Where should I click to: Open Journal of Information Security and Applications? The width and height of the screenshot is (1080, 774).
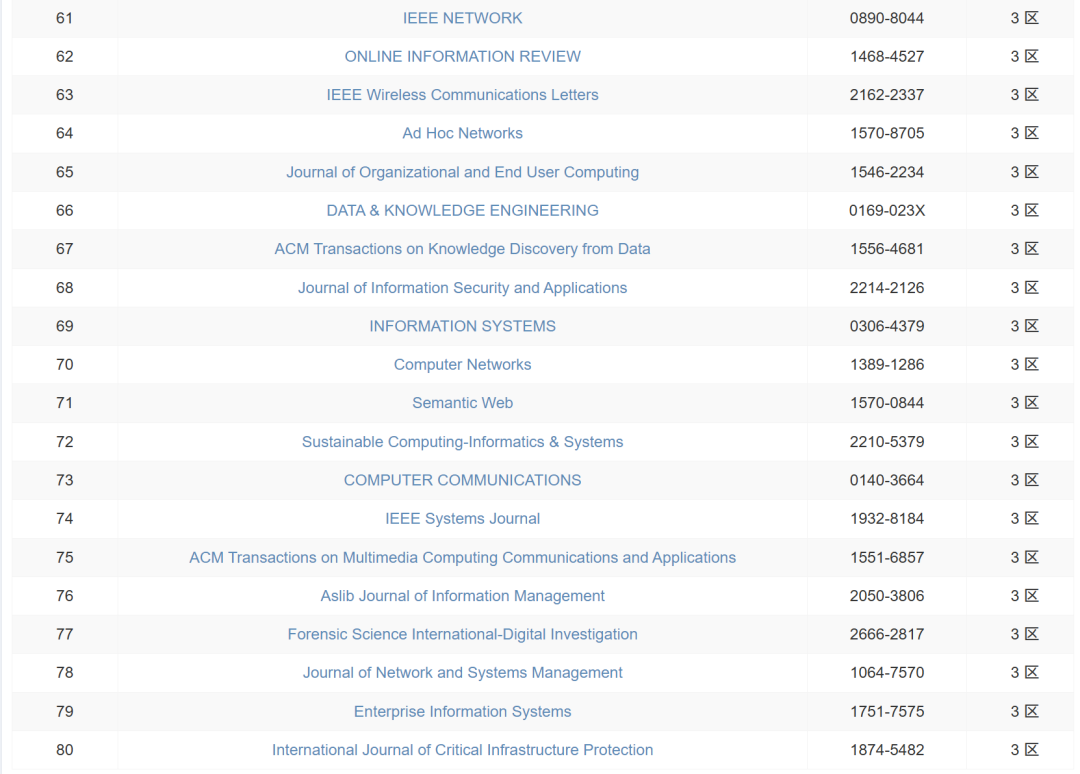[462, 288]
